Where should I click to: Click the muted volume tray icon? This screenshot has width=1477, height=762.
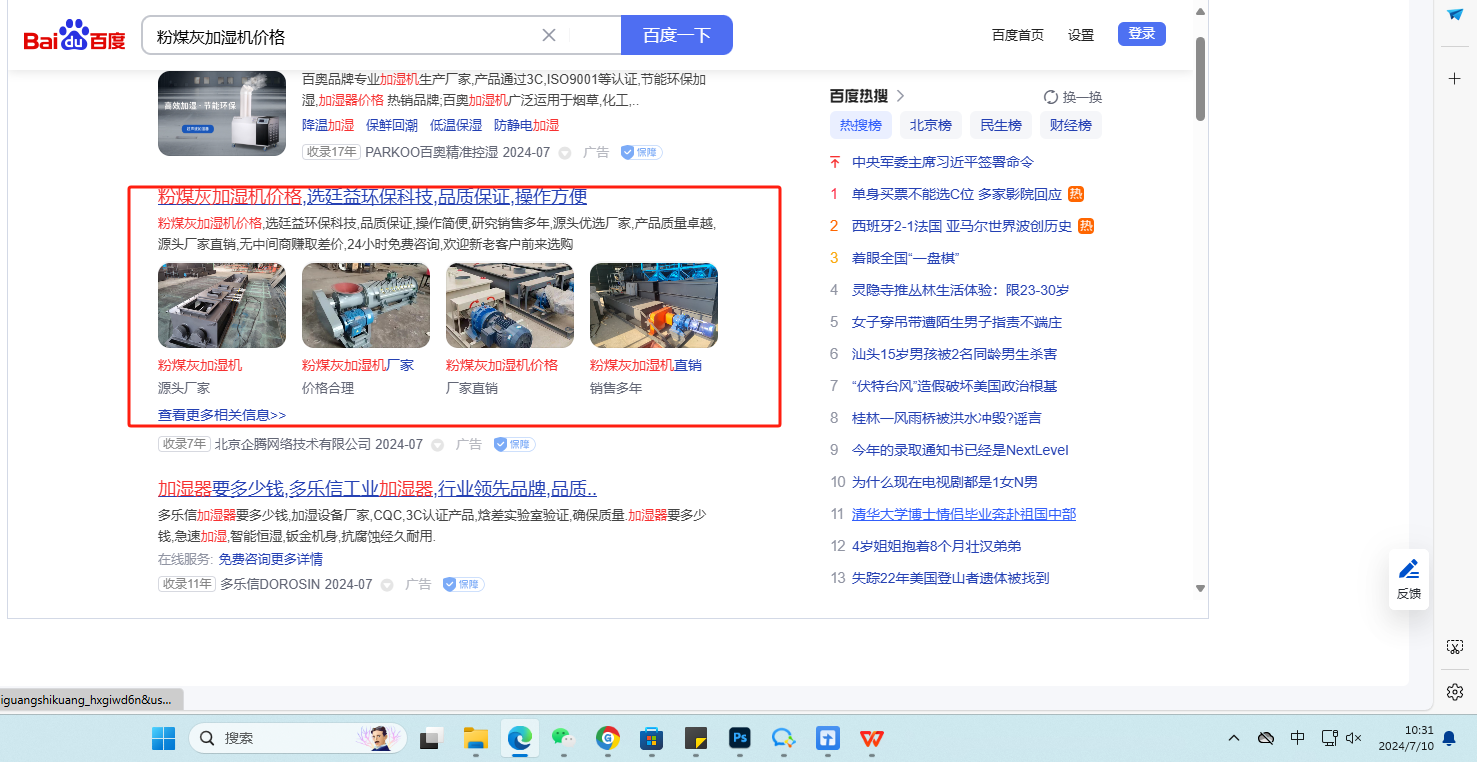tap(1355, 738)
